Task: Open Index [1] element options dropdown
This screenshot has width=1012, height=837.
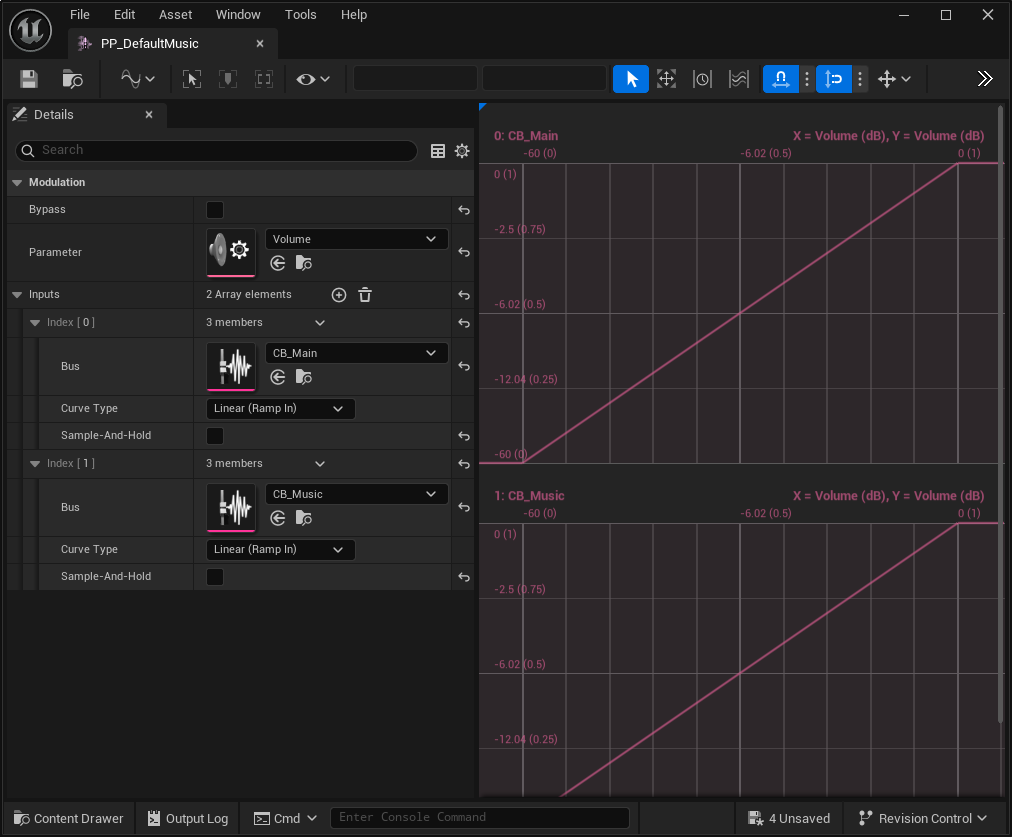Action: tap(319, 463)
